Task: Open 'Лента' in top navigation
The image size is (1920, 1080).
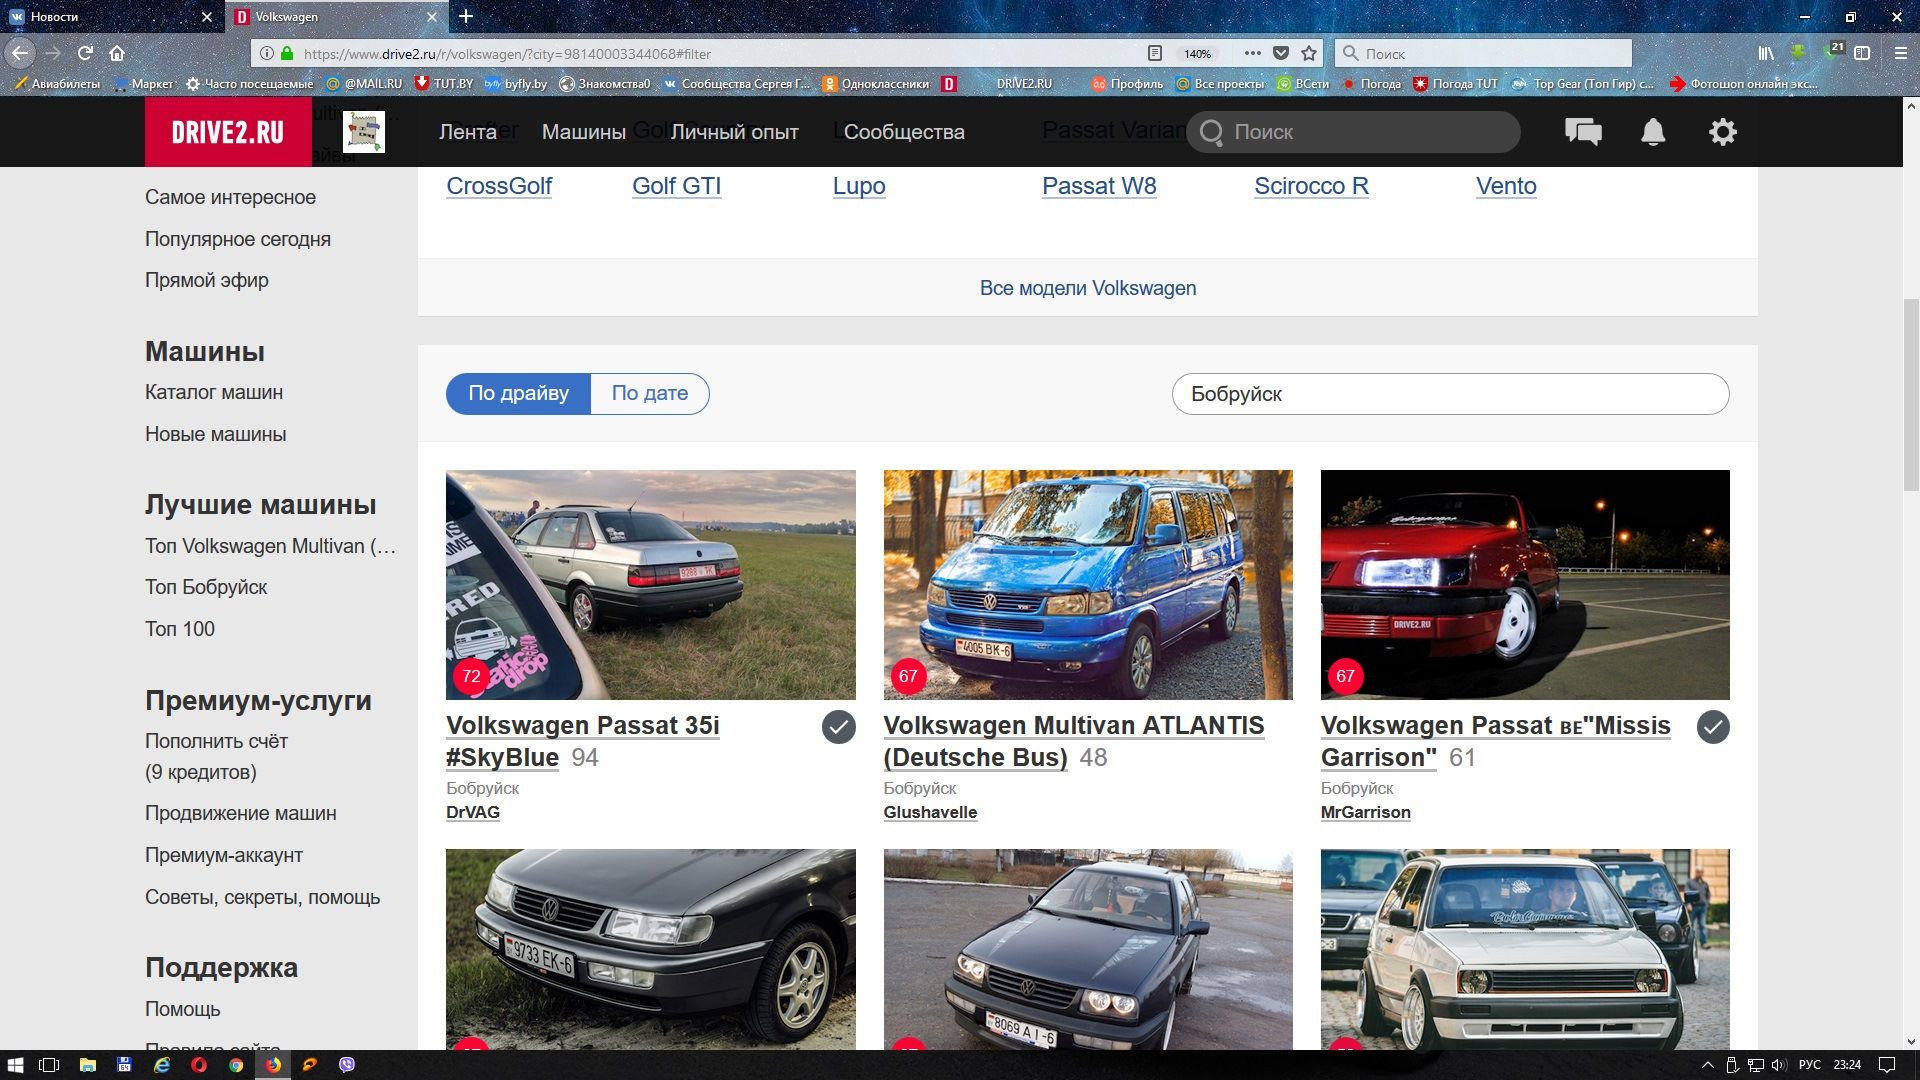Action: coord(468,132)
